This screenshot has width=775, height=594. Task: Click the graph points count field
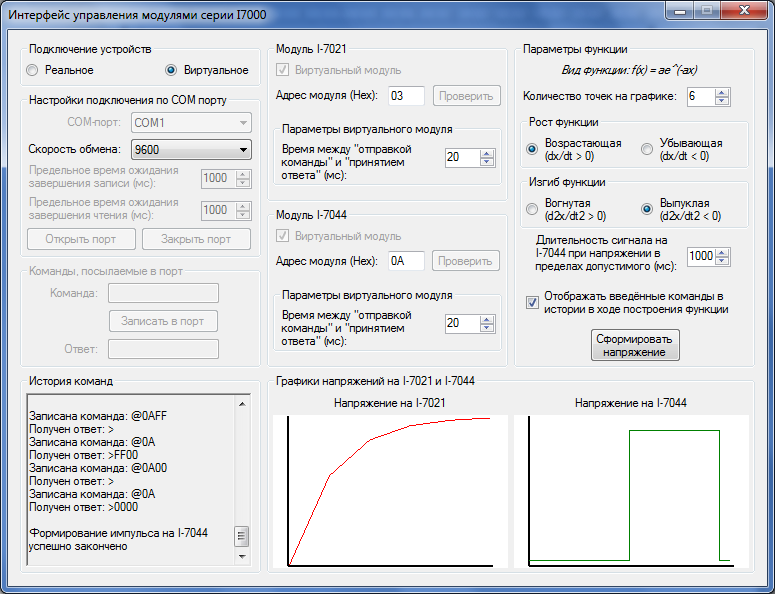pos(700,96)
